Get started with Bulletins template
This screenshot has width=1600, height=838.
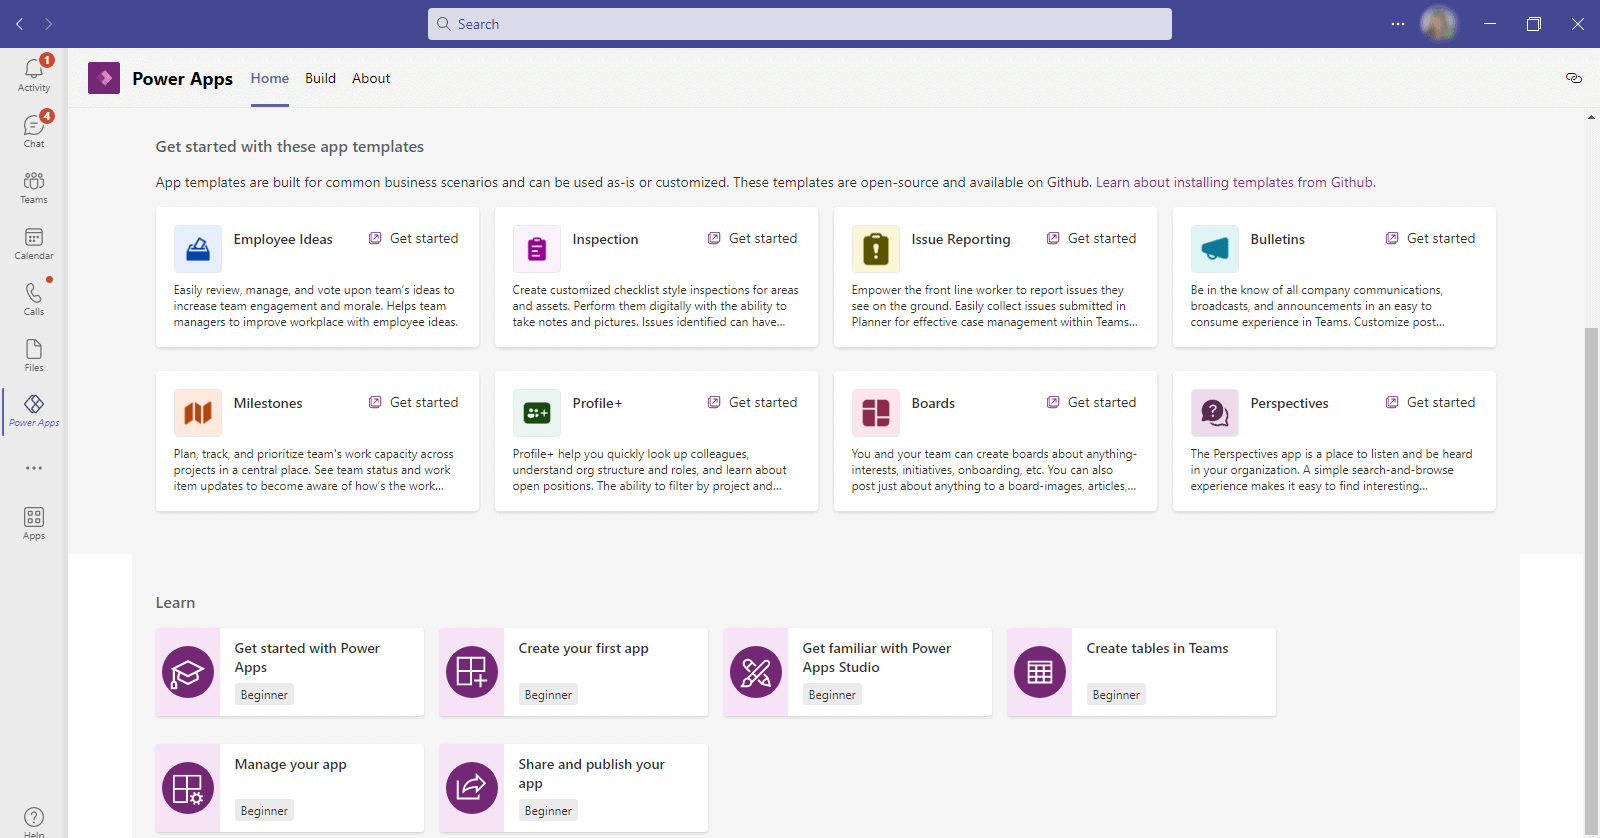pos(1431,238)
